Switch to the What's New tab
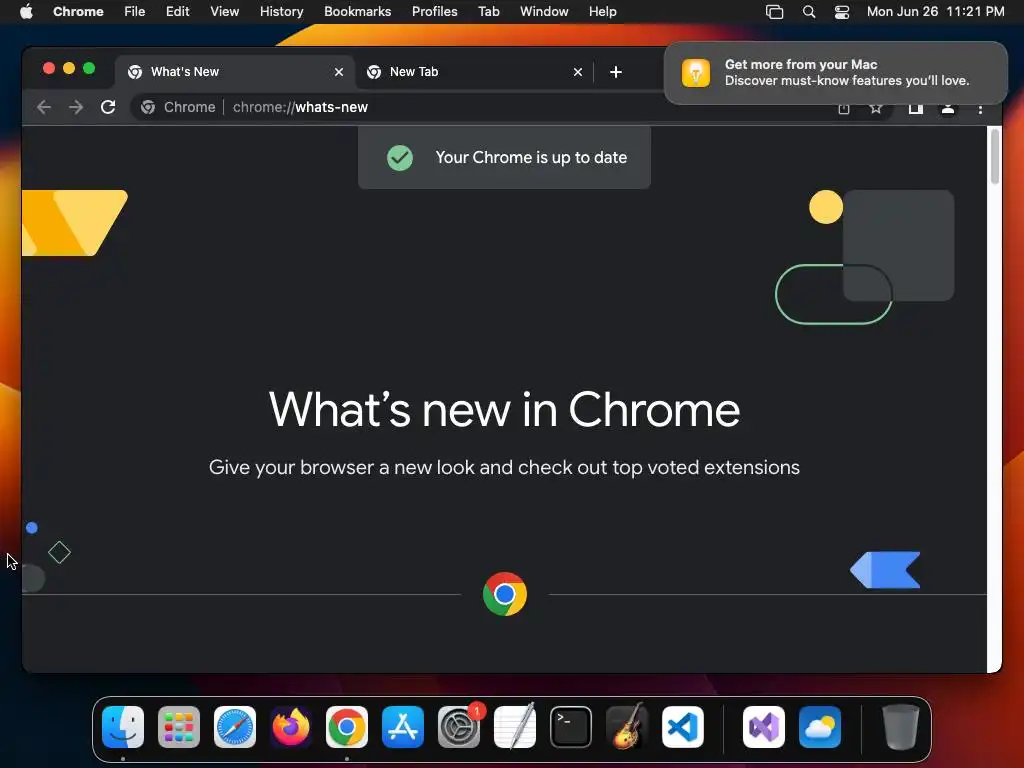The height and width of the screenshot is (768, 1024). click(235, 72)
